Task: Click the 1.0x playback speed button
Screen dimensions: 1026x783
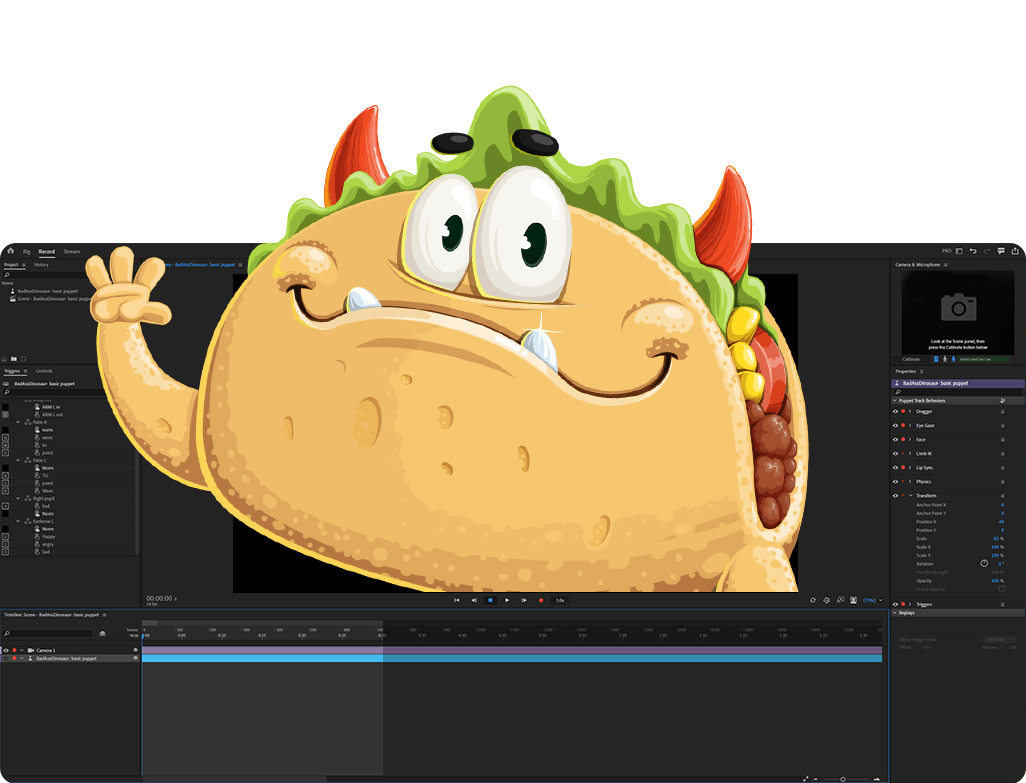Action: (x=560, y=600)
